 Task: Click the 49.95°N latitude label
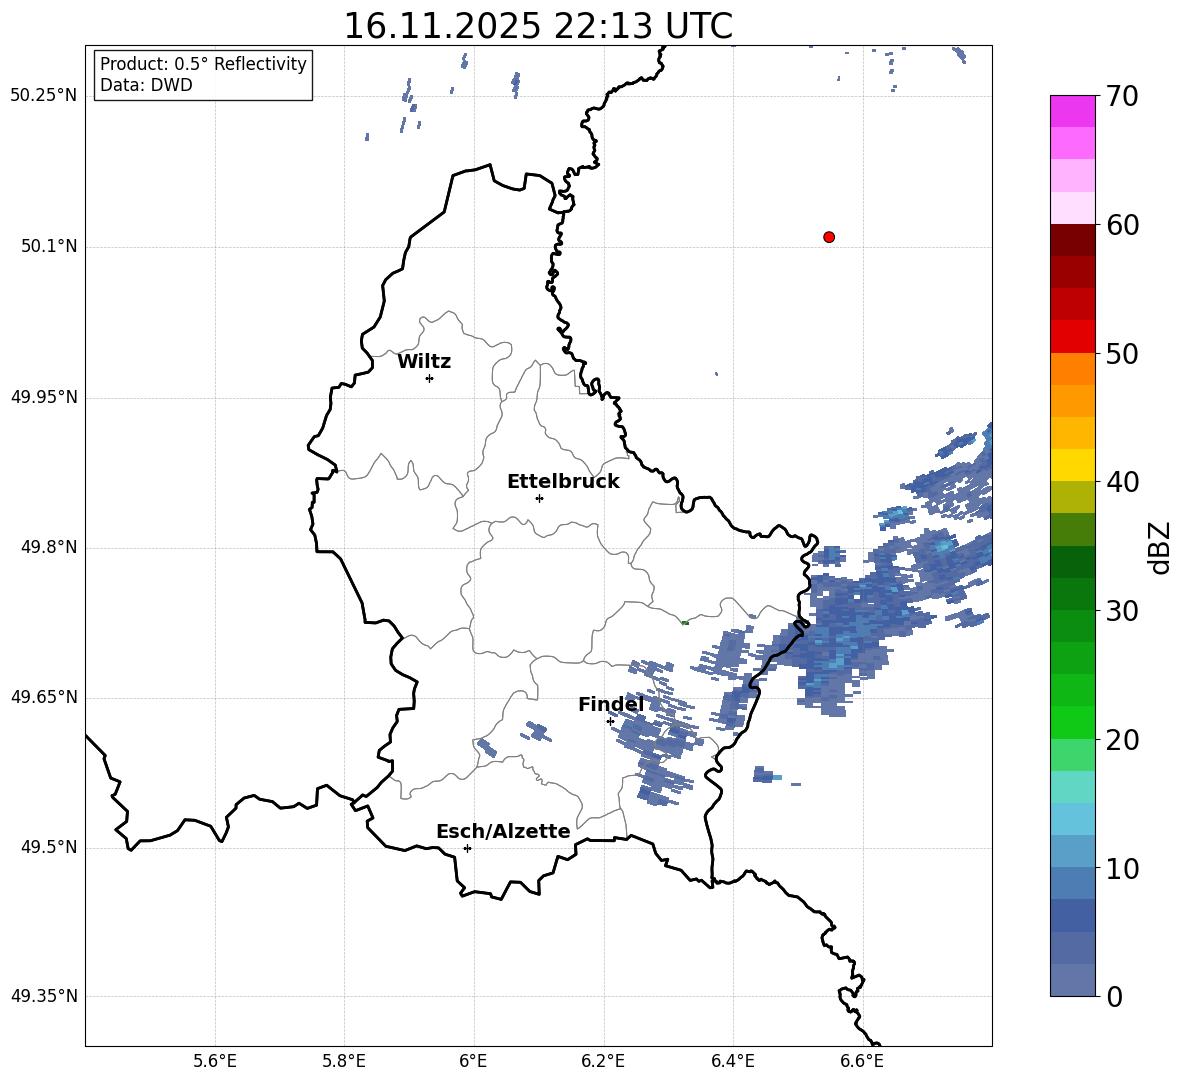(x=44, y=397)
